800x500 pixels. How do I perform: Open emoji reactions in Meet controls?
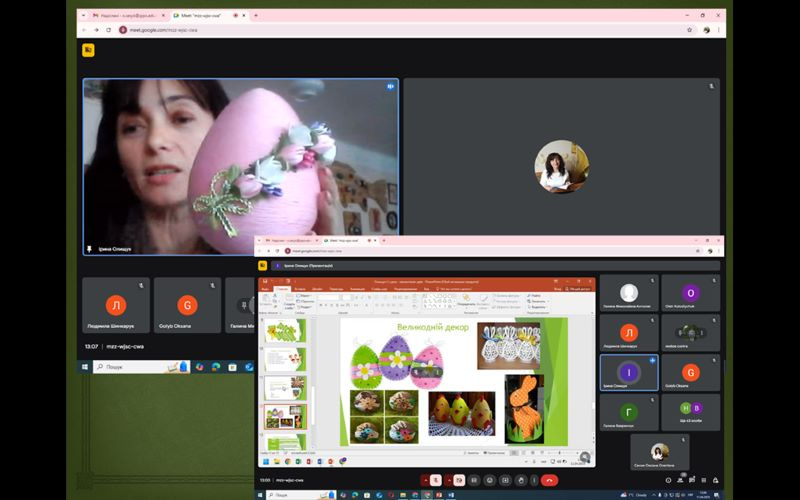490,480
